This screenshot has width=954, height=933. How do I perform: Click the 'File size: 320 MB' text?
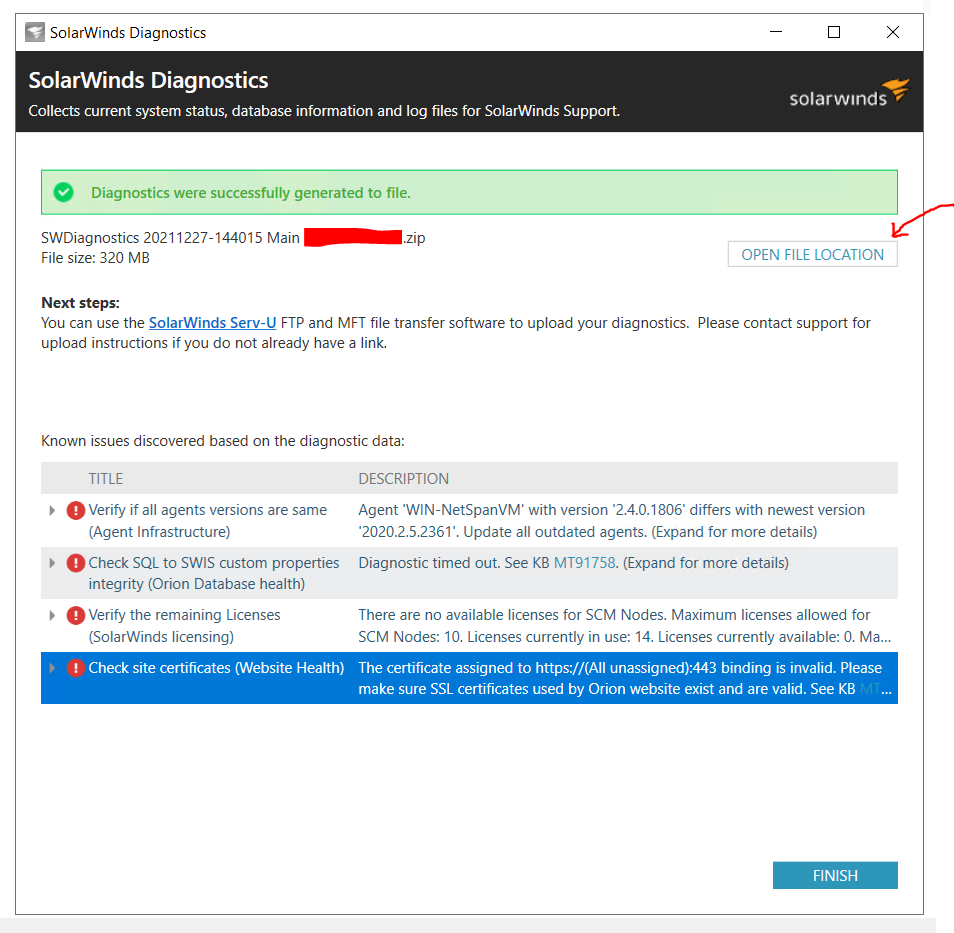point(96,258)
